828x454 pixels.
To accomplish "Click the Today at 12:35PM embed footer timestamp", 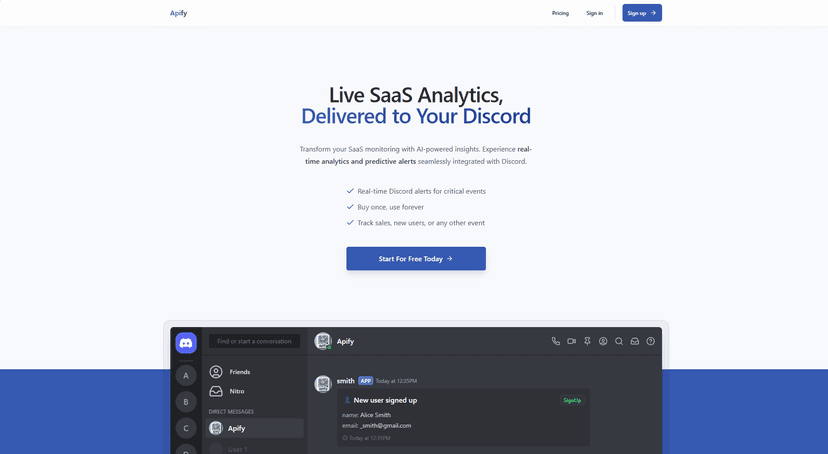I will [x=370, y=438].
